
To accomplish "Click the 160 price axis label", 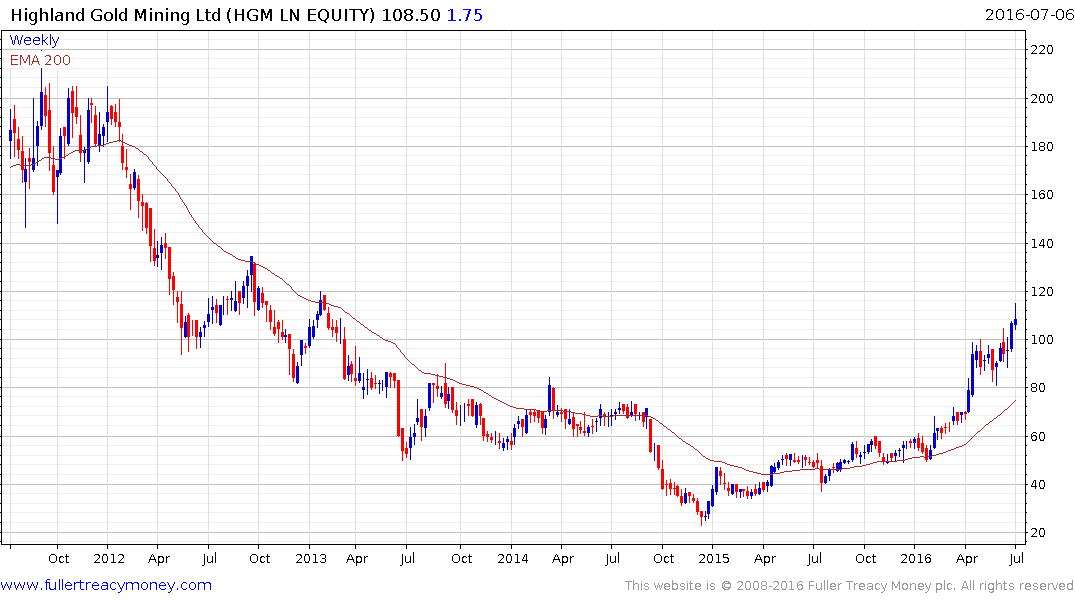I will [1042, 195].
